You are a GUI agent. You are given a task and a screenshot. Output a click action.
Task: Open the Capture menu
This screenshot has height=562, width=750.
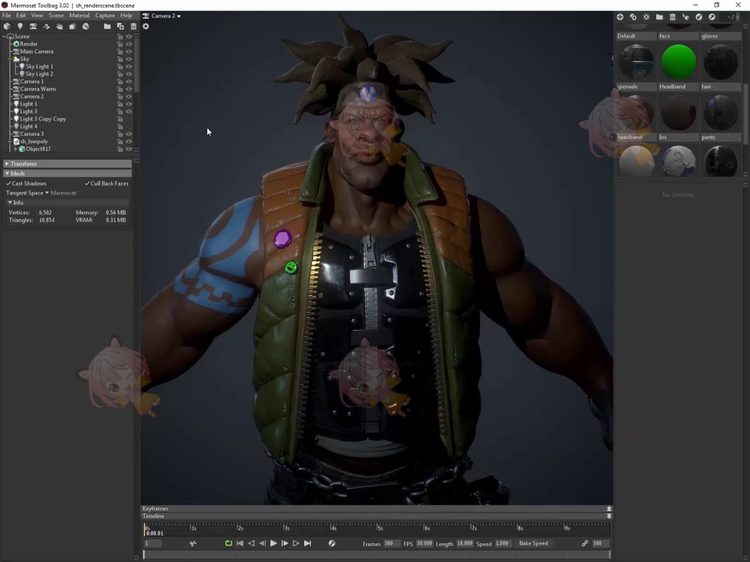point(105,15)
